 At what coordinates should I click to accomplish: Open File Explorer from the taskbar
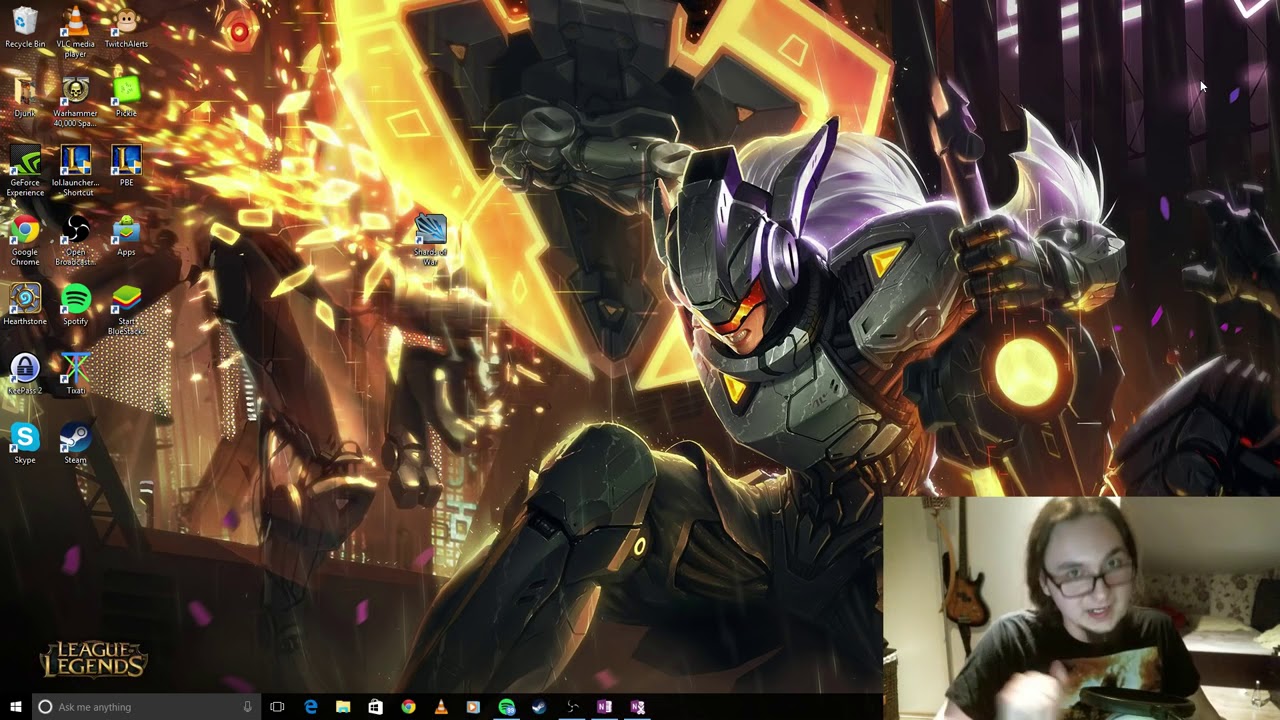343,707
